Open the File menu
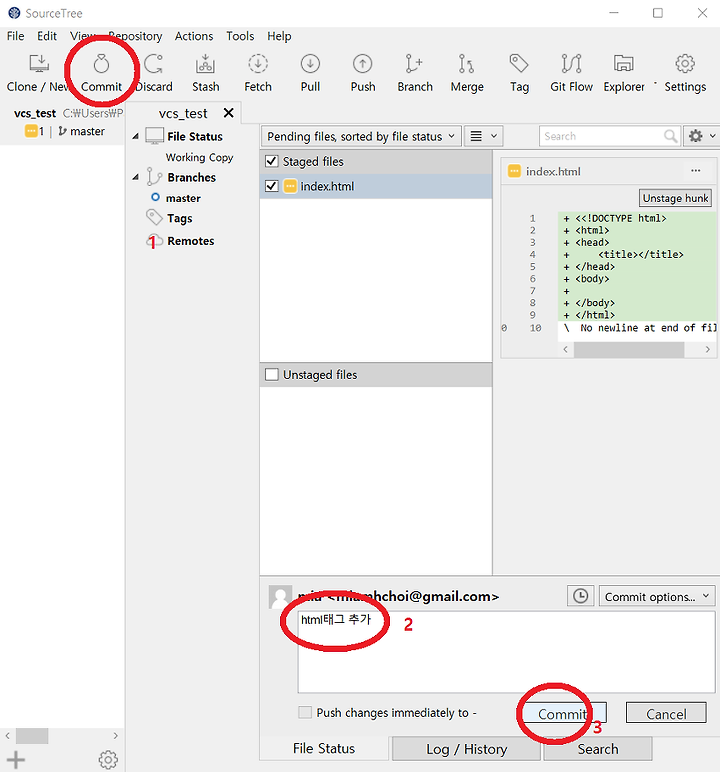This screenshot has height=772, width=720. [x=15, y=36]
